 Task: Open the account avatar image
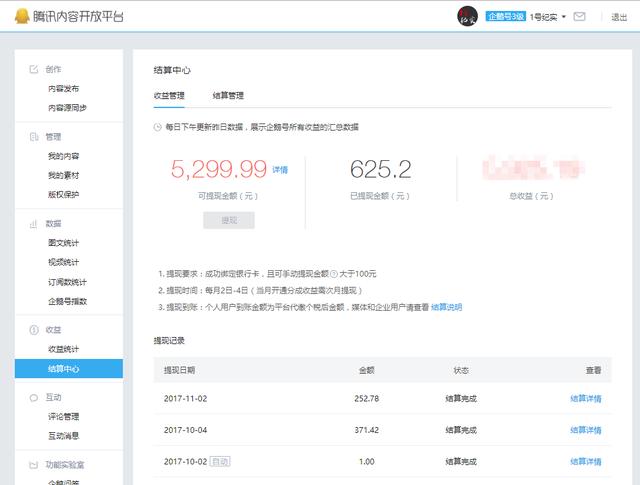coord(467,16)
